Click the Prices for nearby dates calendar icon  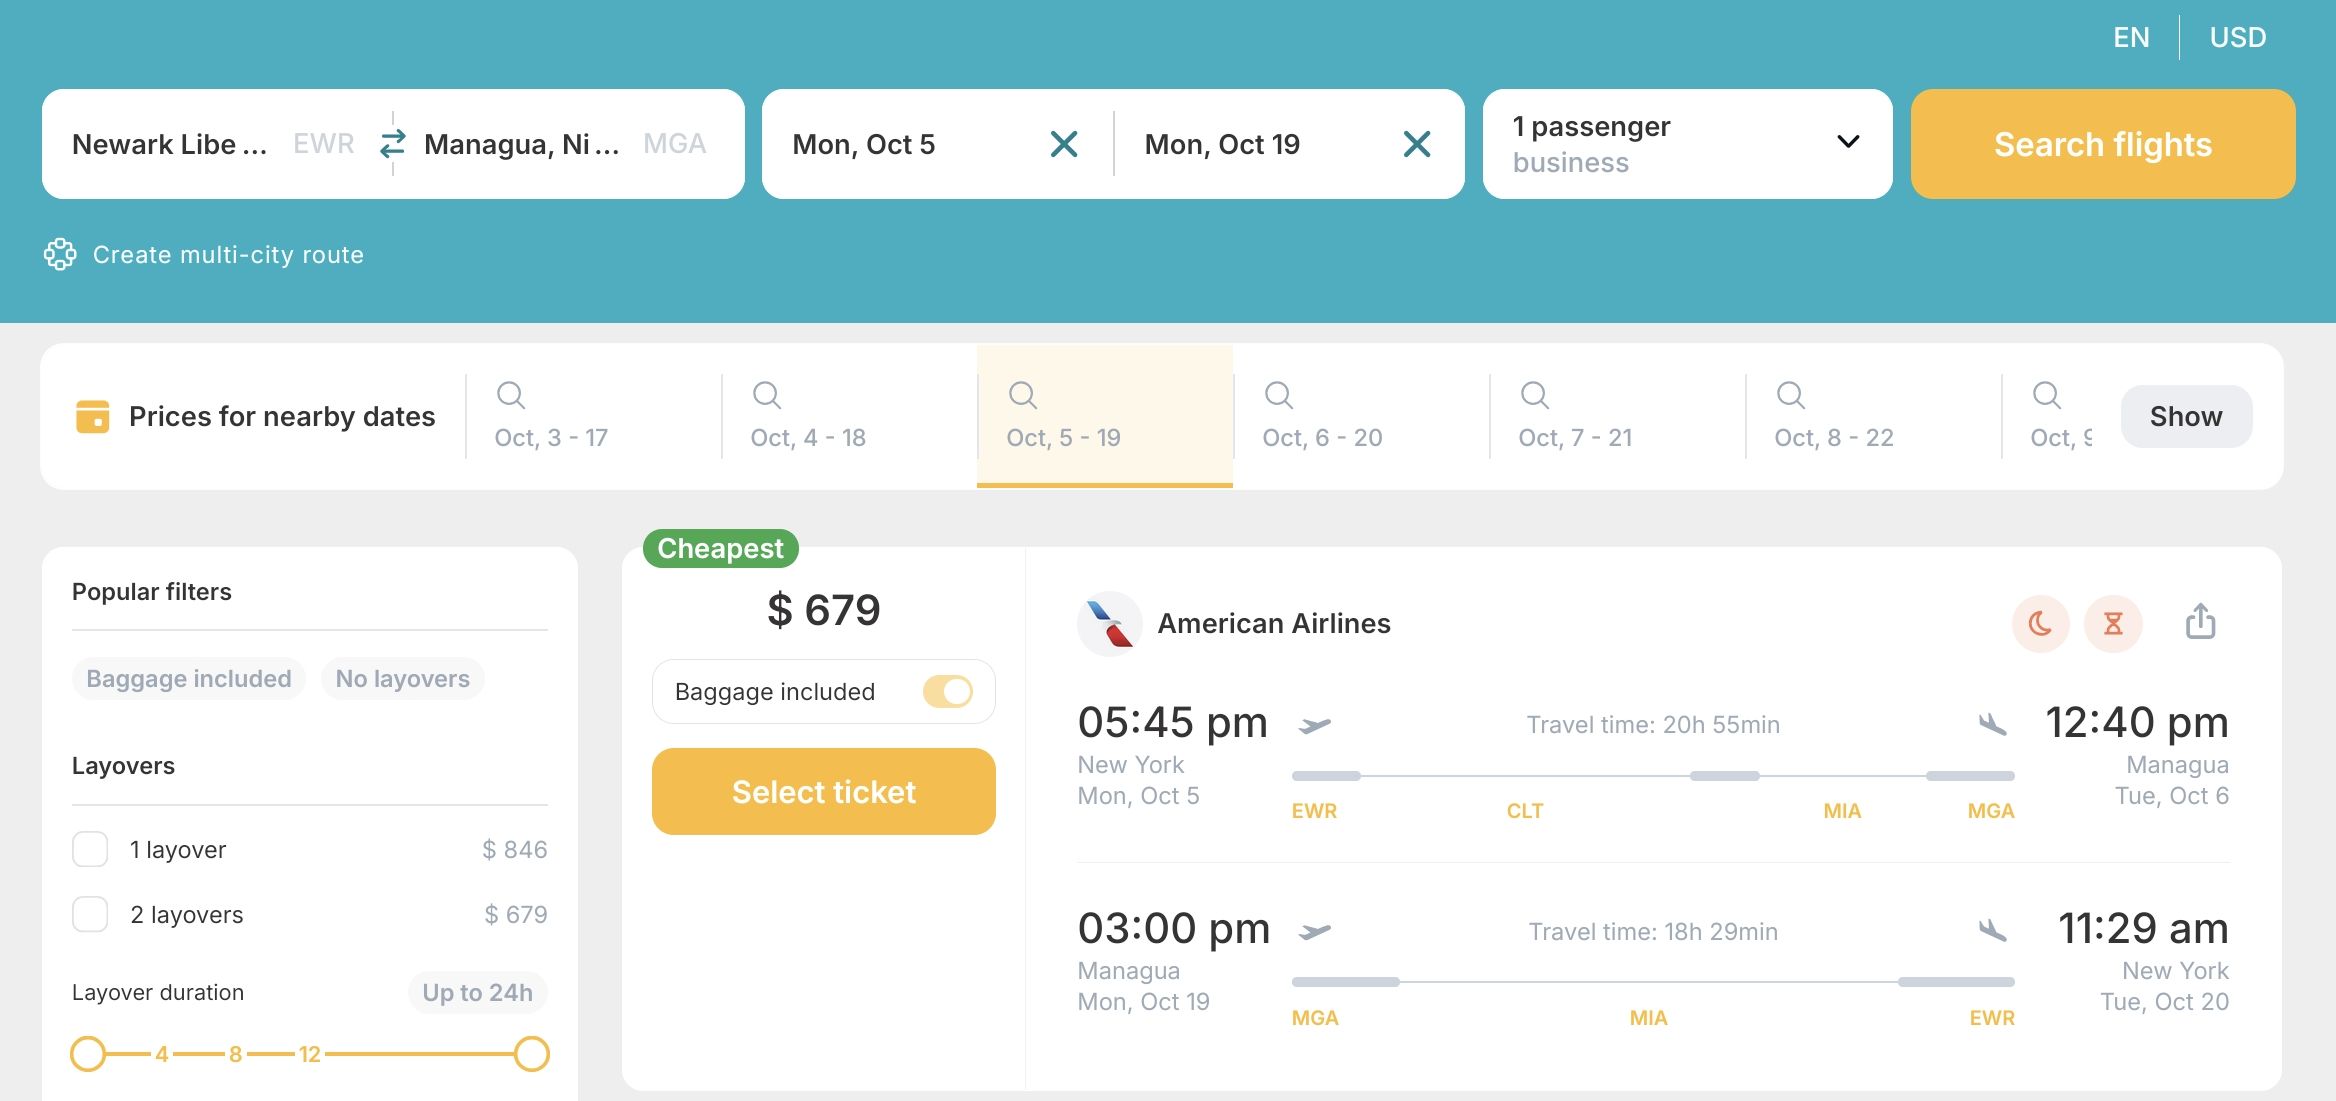93,416
